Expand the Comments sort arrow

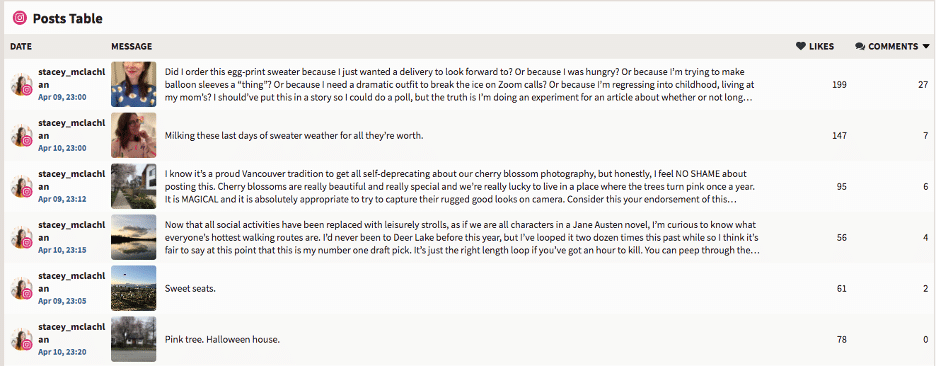(926, 46)
